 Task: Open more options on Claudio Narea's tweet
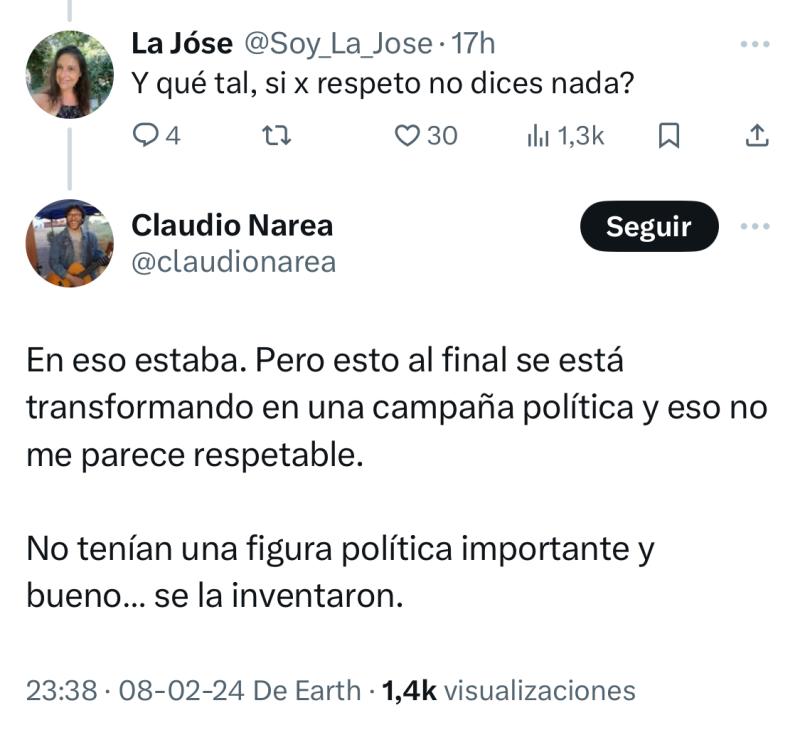757,226
